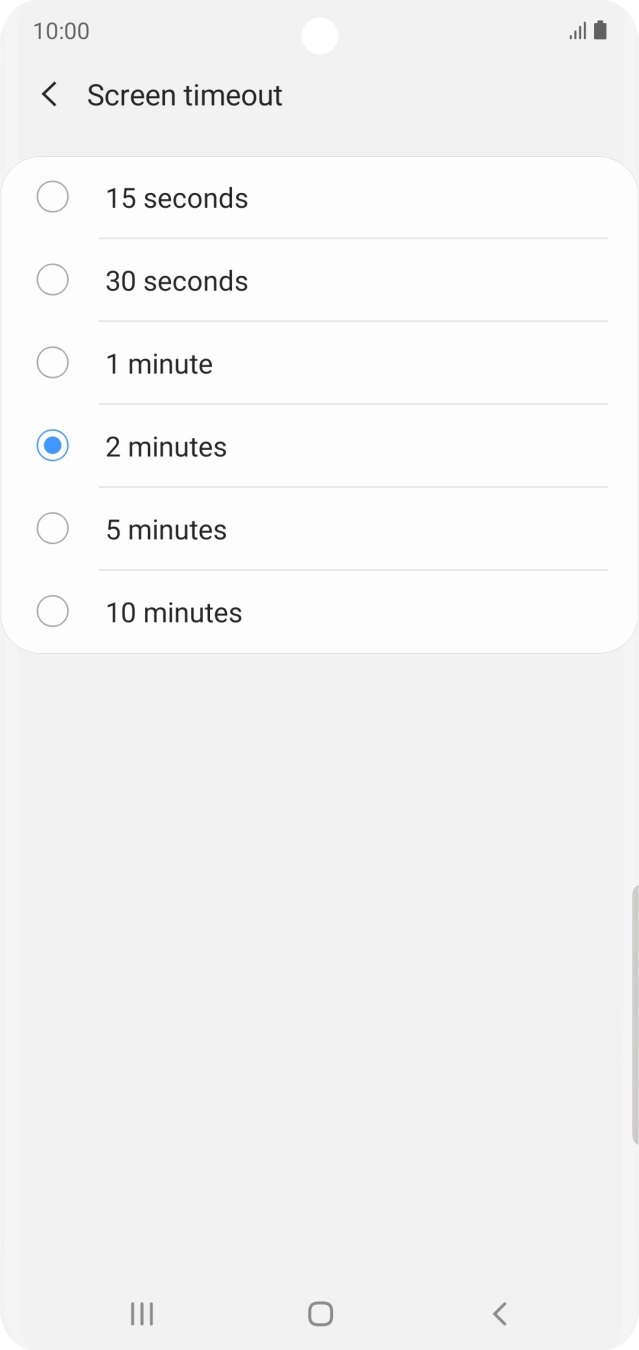Tap the Back navigation key
This screenshot has width=639, height=1350.
pyautogui.click(x=498, y=1314)
